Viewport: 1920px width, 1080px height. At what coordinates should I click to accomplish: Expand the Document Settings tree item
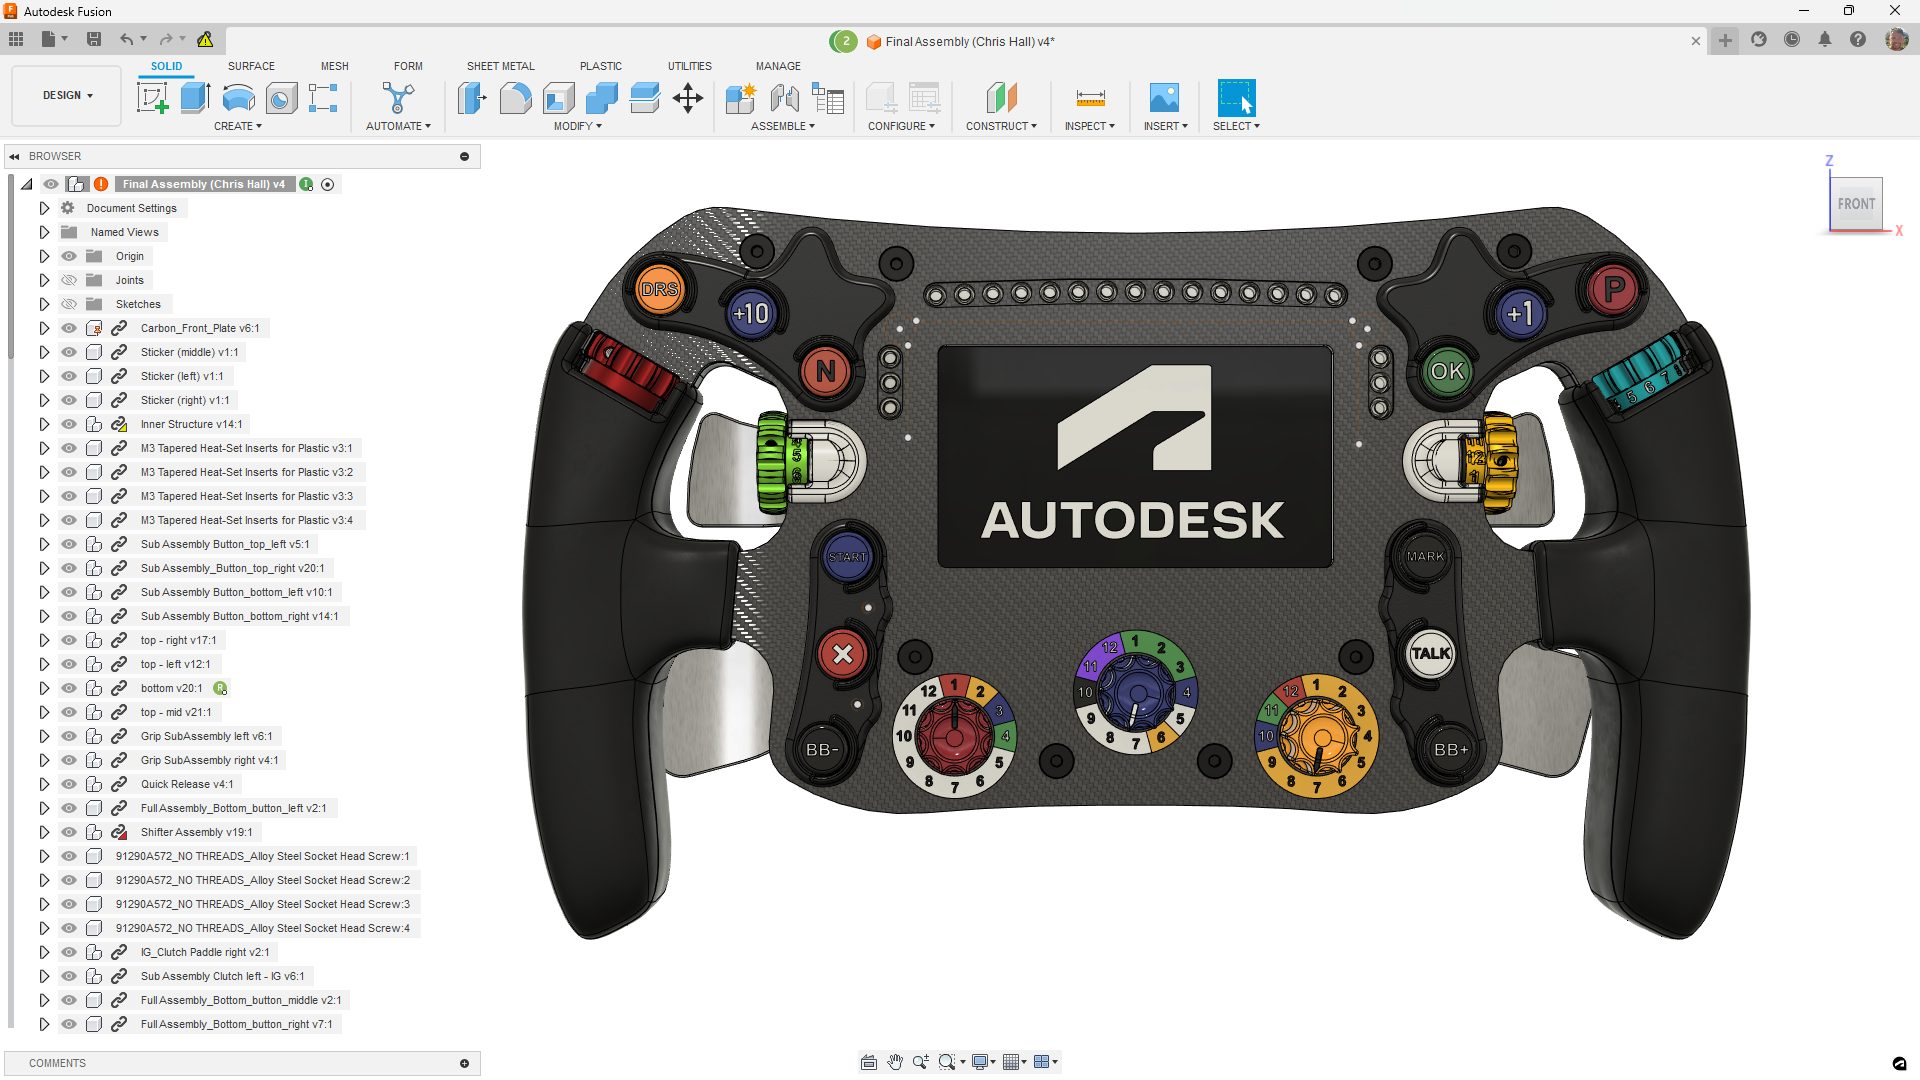pyautogui.click(x=44, y=208)
